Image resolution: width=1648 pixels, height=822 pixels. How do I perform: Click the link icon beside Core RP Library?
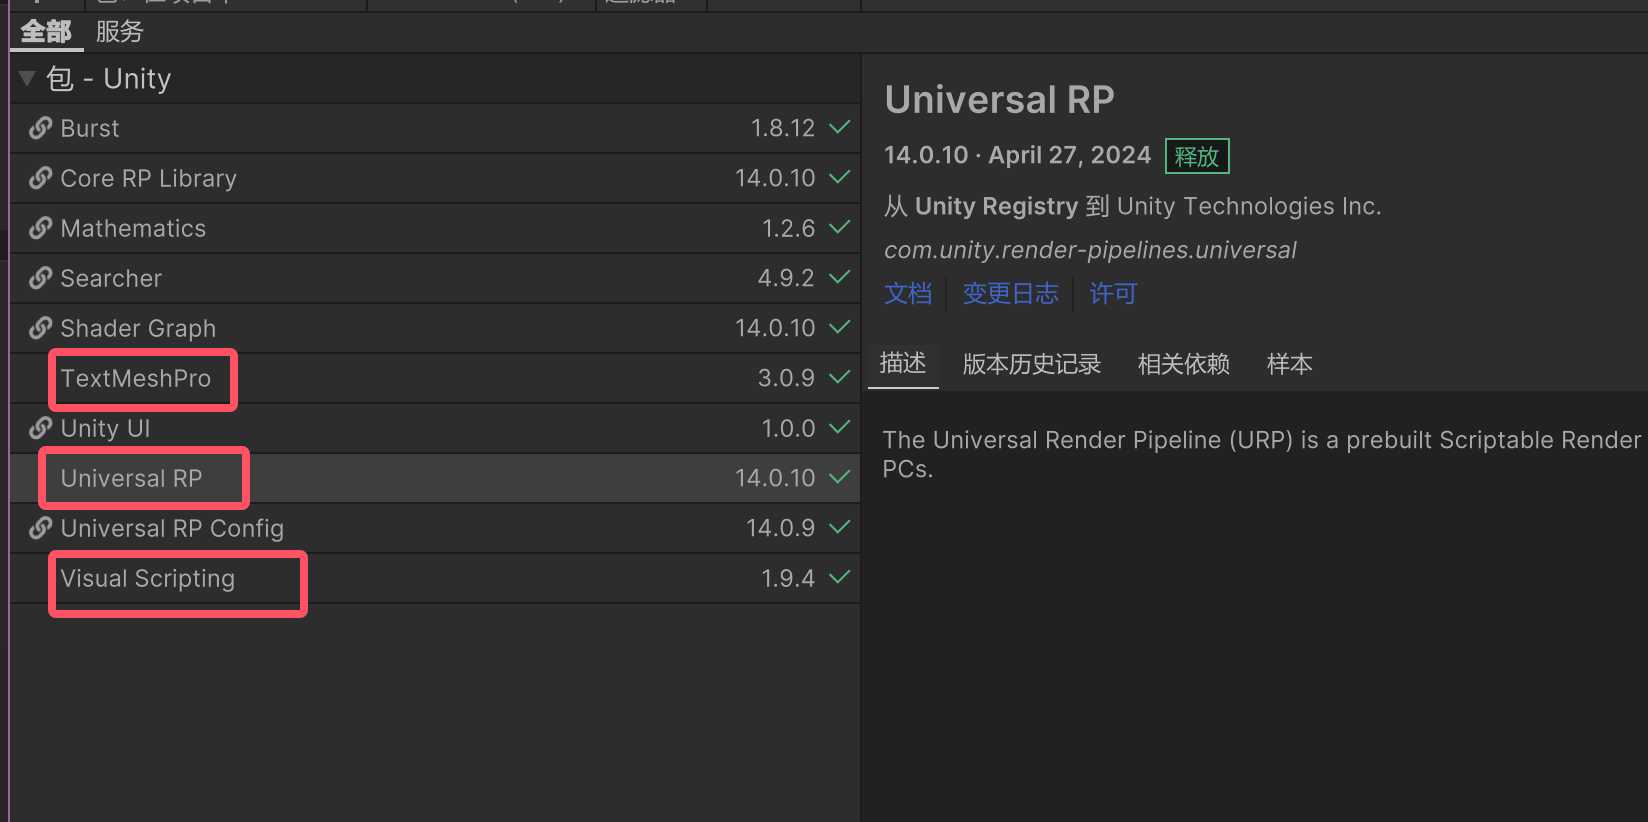click(x=41, y=178)
